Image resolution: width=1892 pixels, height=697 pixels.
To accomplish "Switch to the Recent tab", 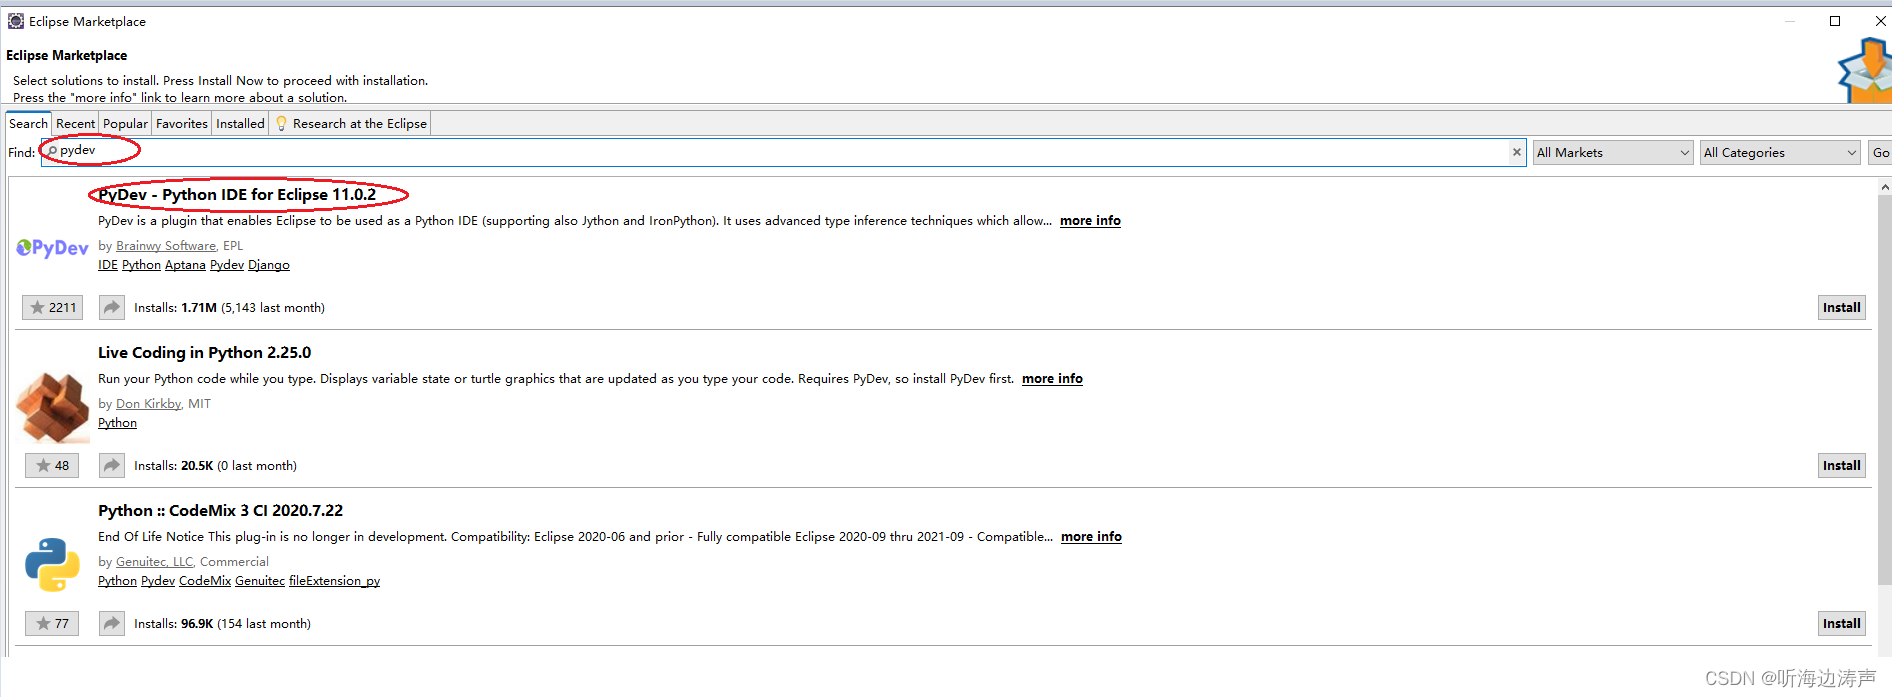I will click(75, 124).
